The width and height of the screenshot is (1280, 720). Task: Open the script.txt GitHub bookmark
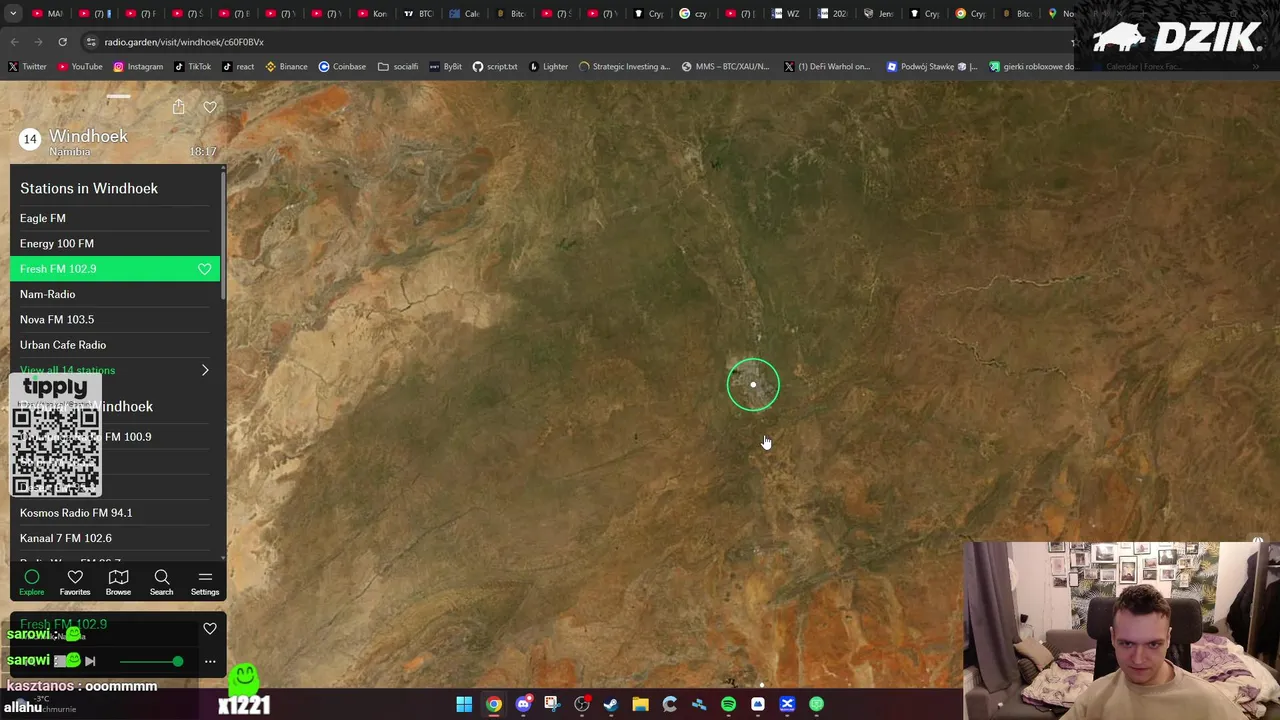click(x=495, y=67)
